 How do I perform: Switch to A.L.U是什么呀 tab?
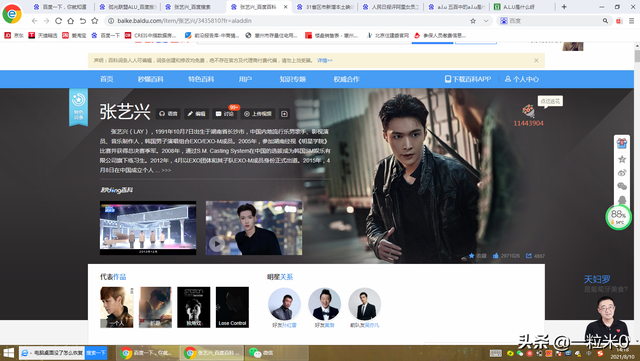[519, 7]
